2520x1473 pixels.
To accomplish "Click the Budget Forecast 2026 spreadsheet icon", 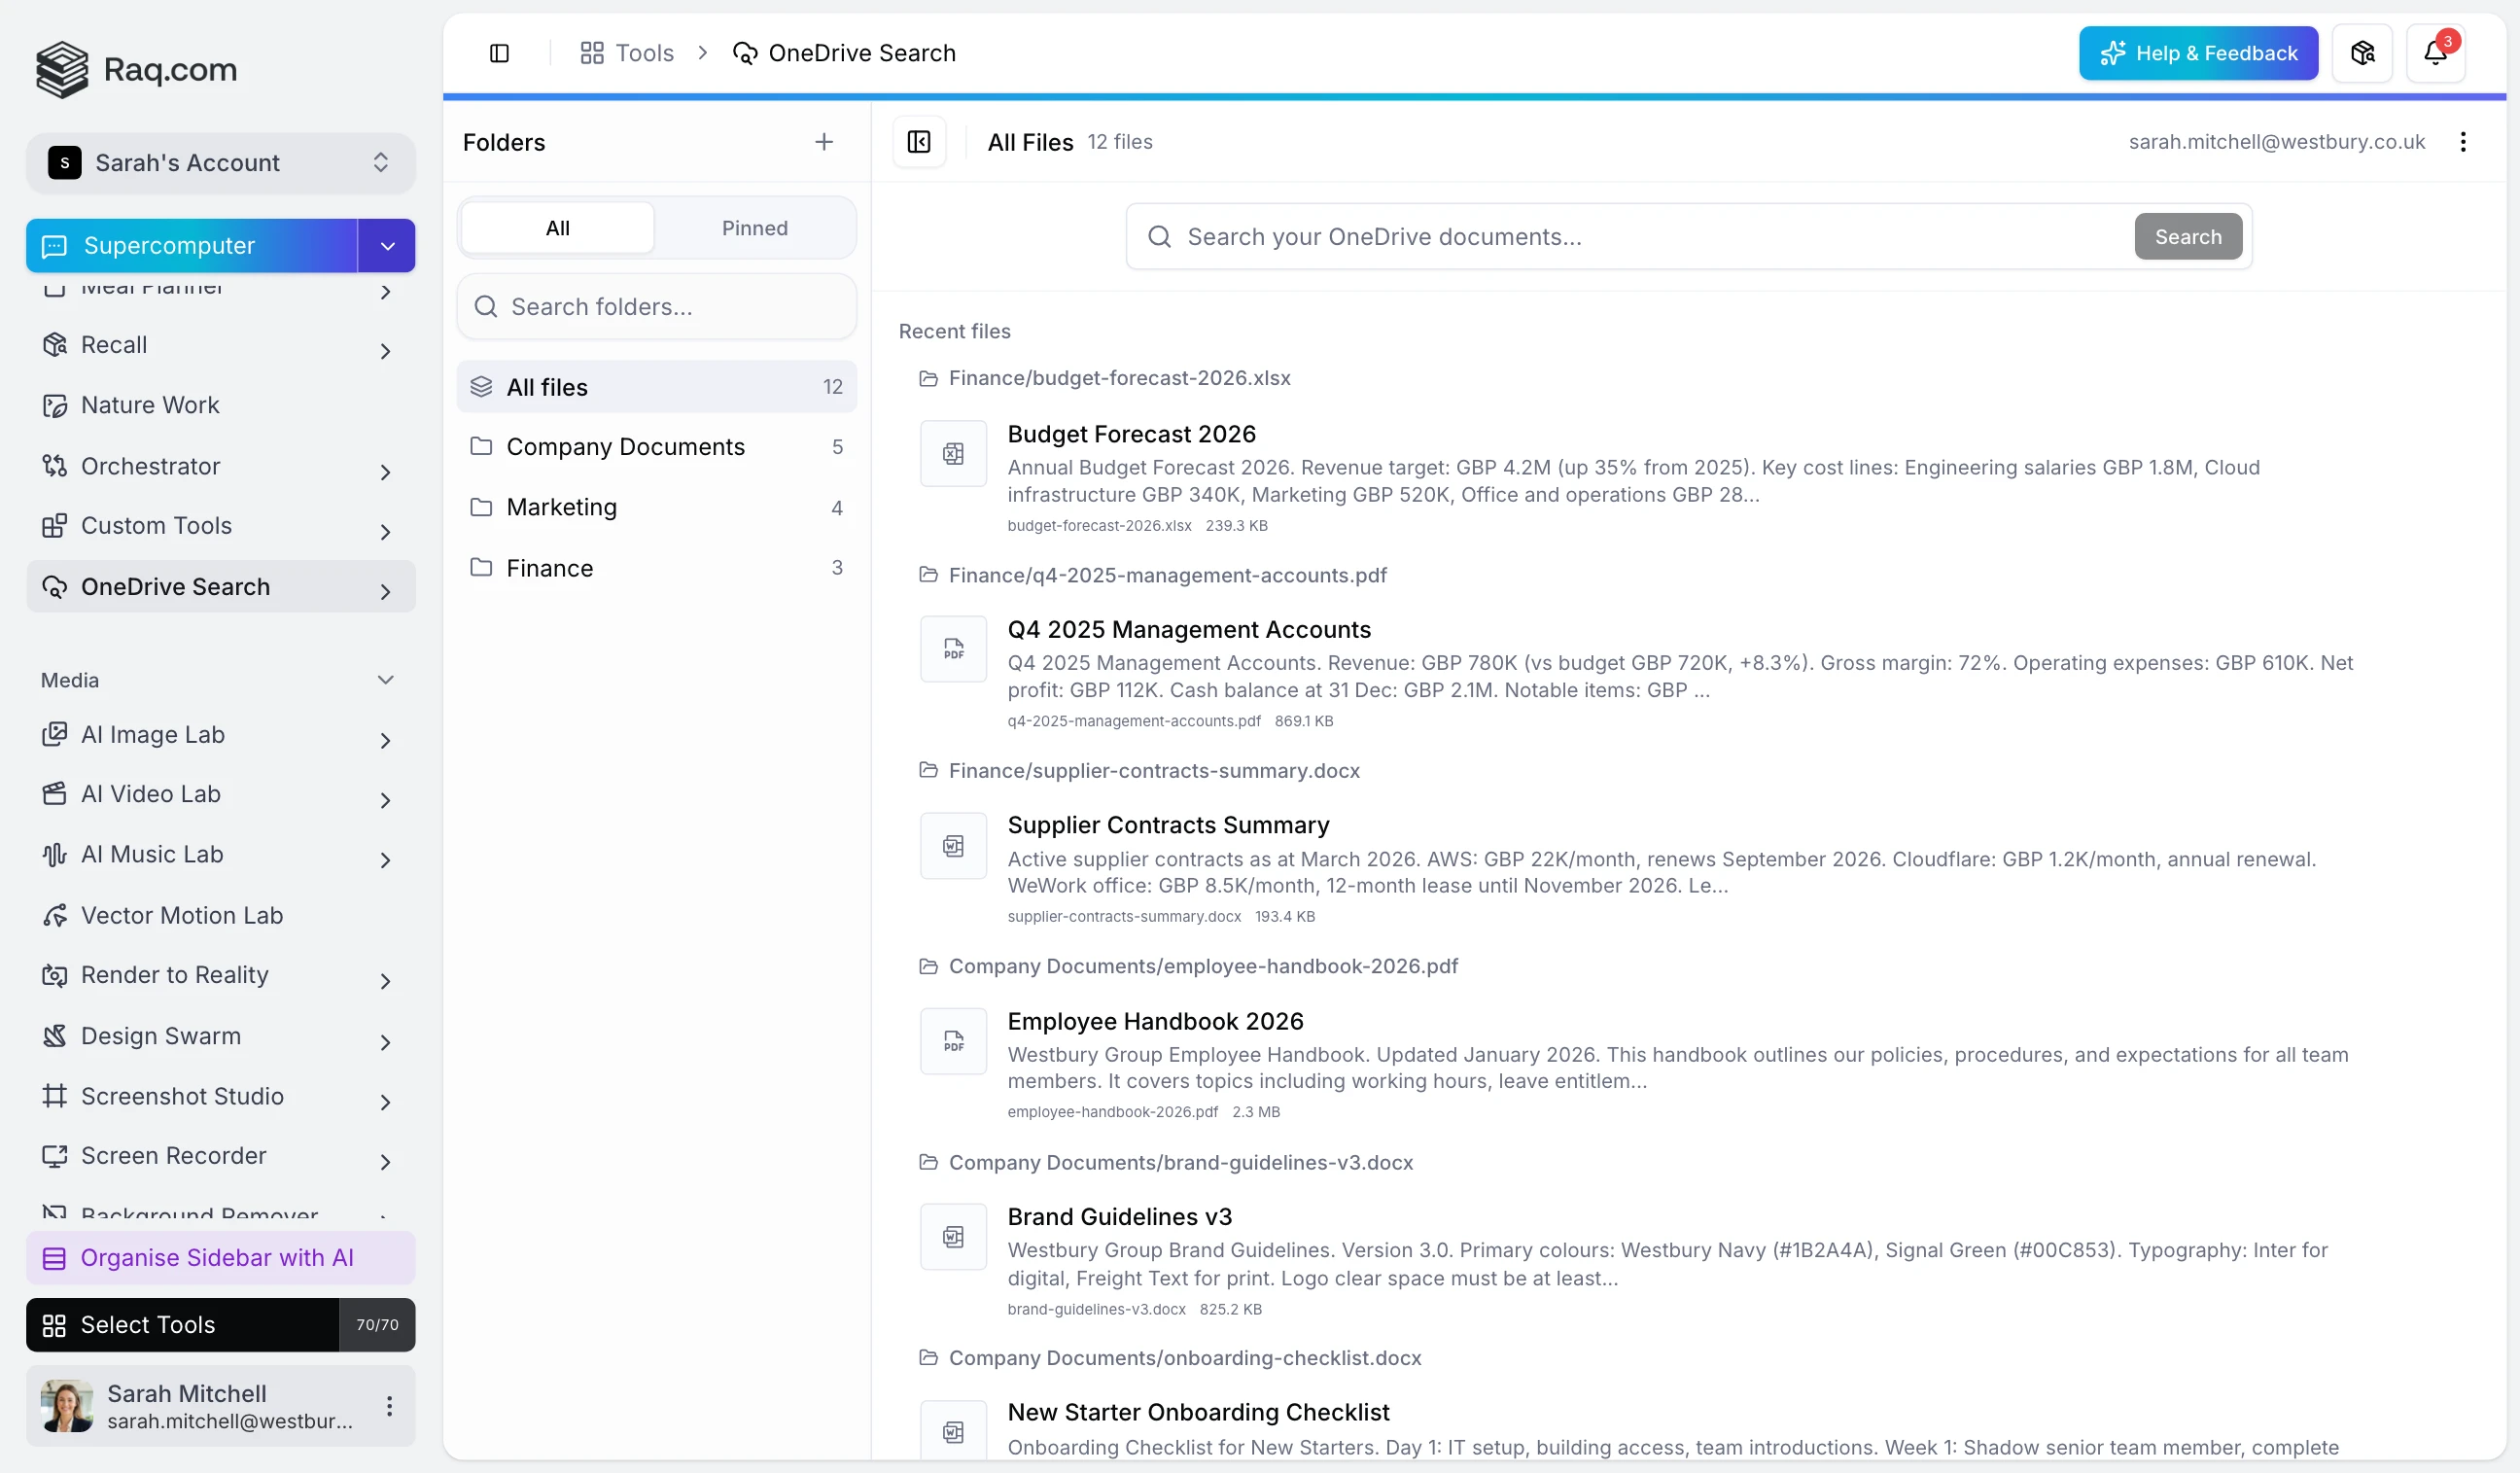I will 953,454.
